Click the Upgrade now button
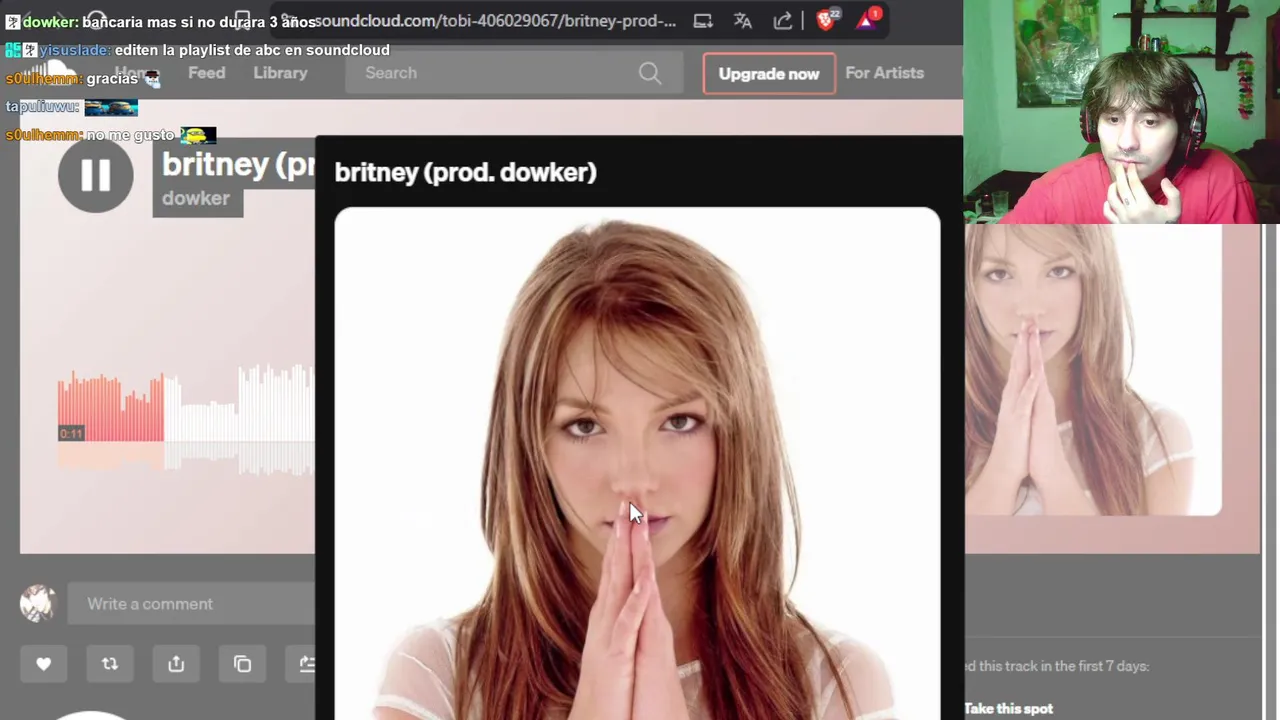This screenshot has height=720, width=1280. click(769, 74)
